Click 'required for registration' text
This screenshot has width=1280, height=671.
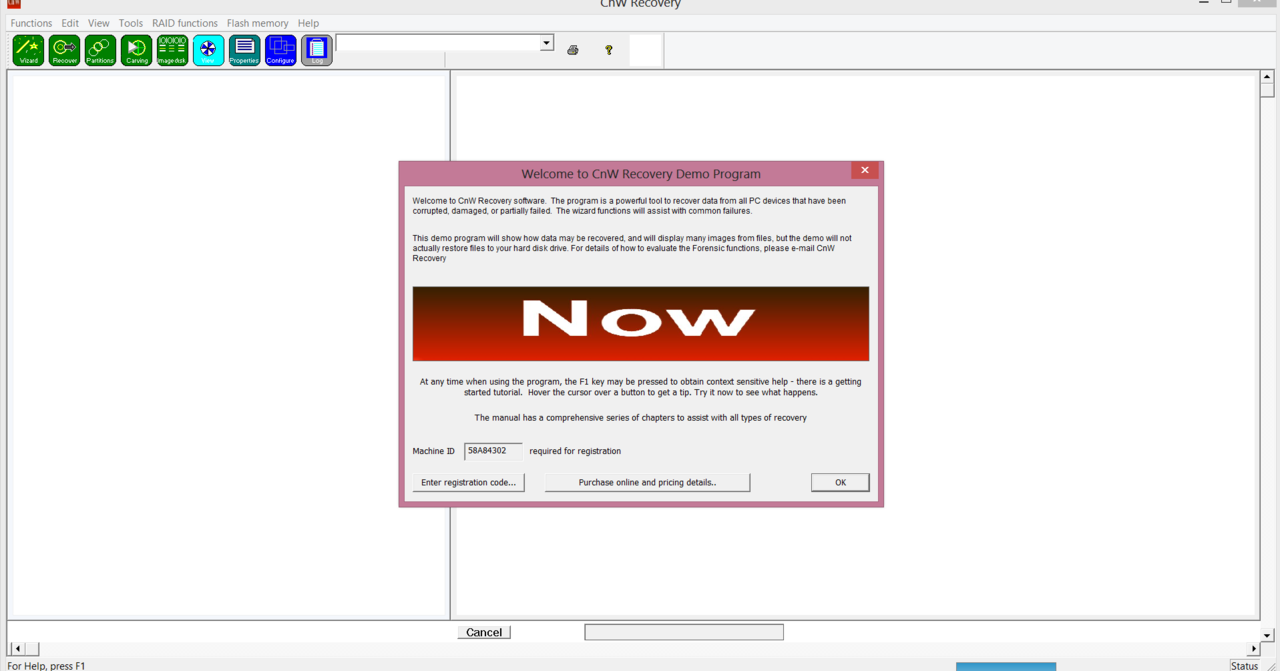coord(575,451)
